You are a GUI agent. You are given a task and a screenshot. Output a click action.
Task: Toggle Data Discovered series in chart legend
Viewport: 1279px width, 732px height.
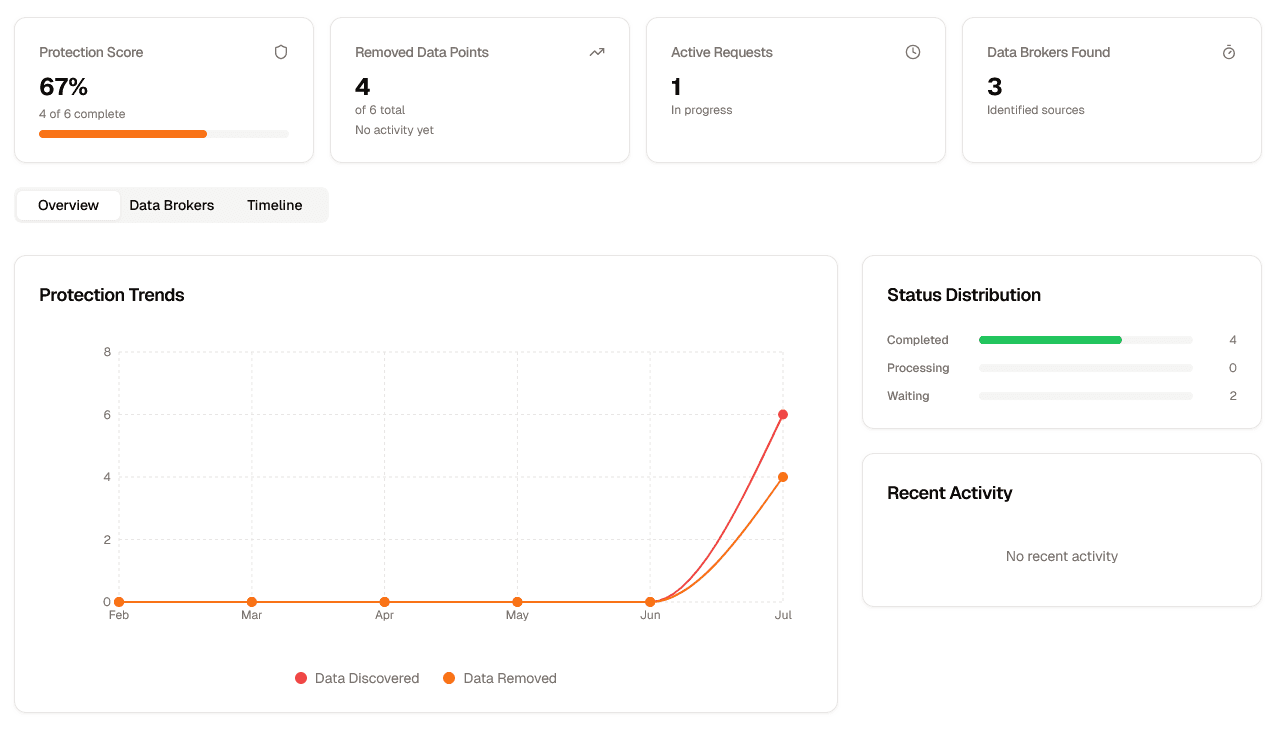366,678
